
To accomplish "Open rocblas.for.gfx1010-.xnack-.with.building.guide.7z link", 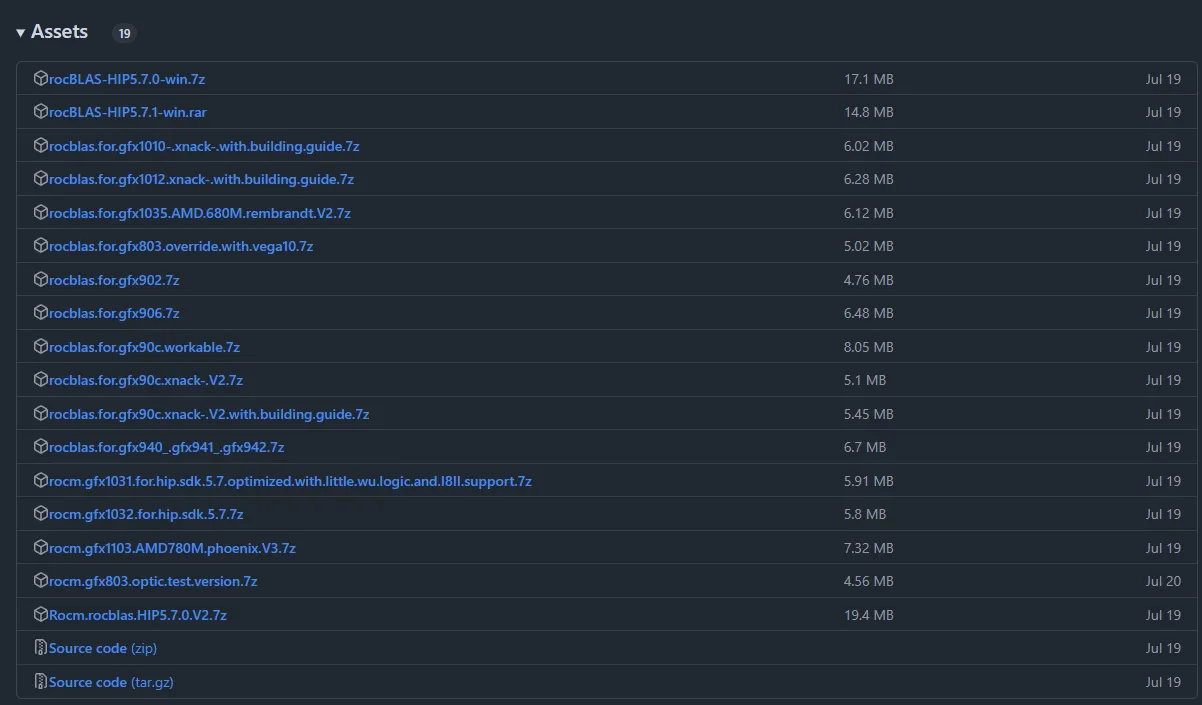I will (x=204, y=146).
